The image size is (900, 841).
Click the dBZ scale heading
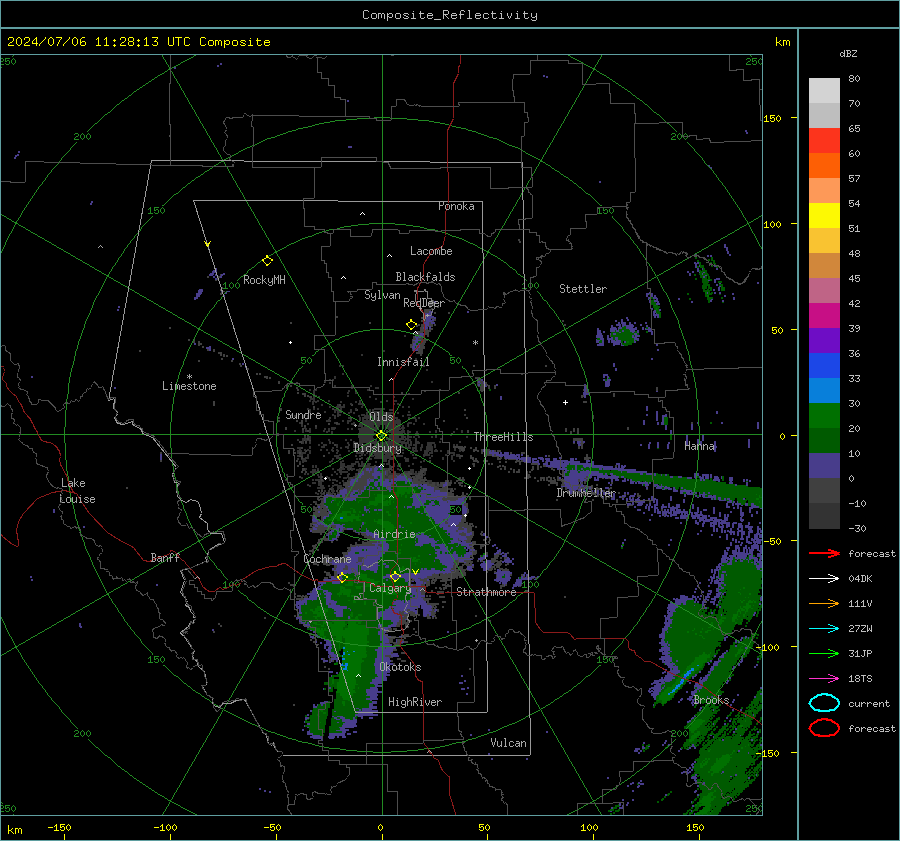pyautogui.click(x=848, y=54)
